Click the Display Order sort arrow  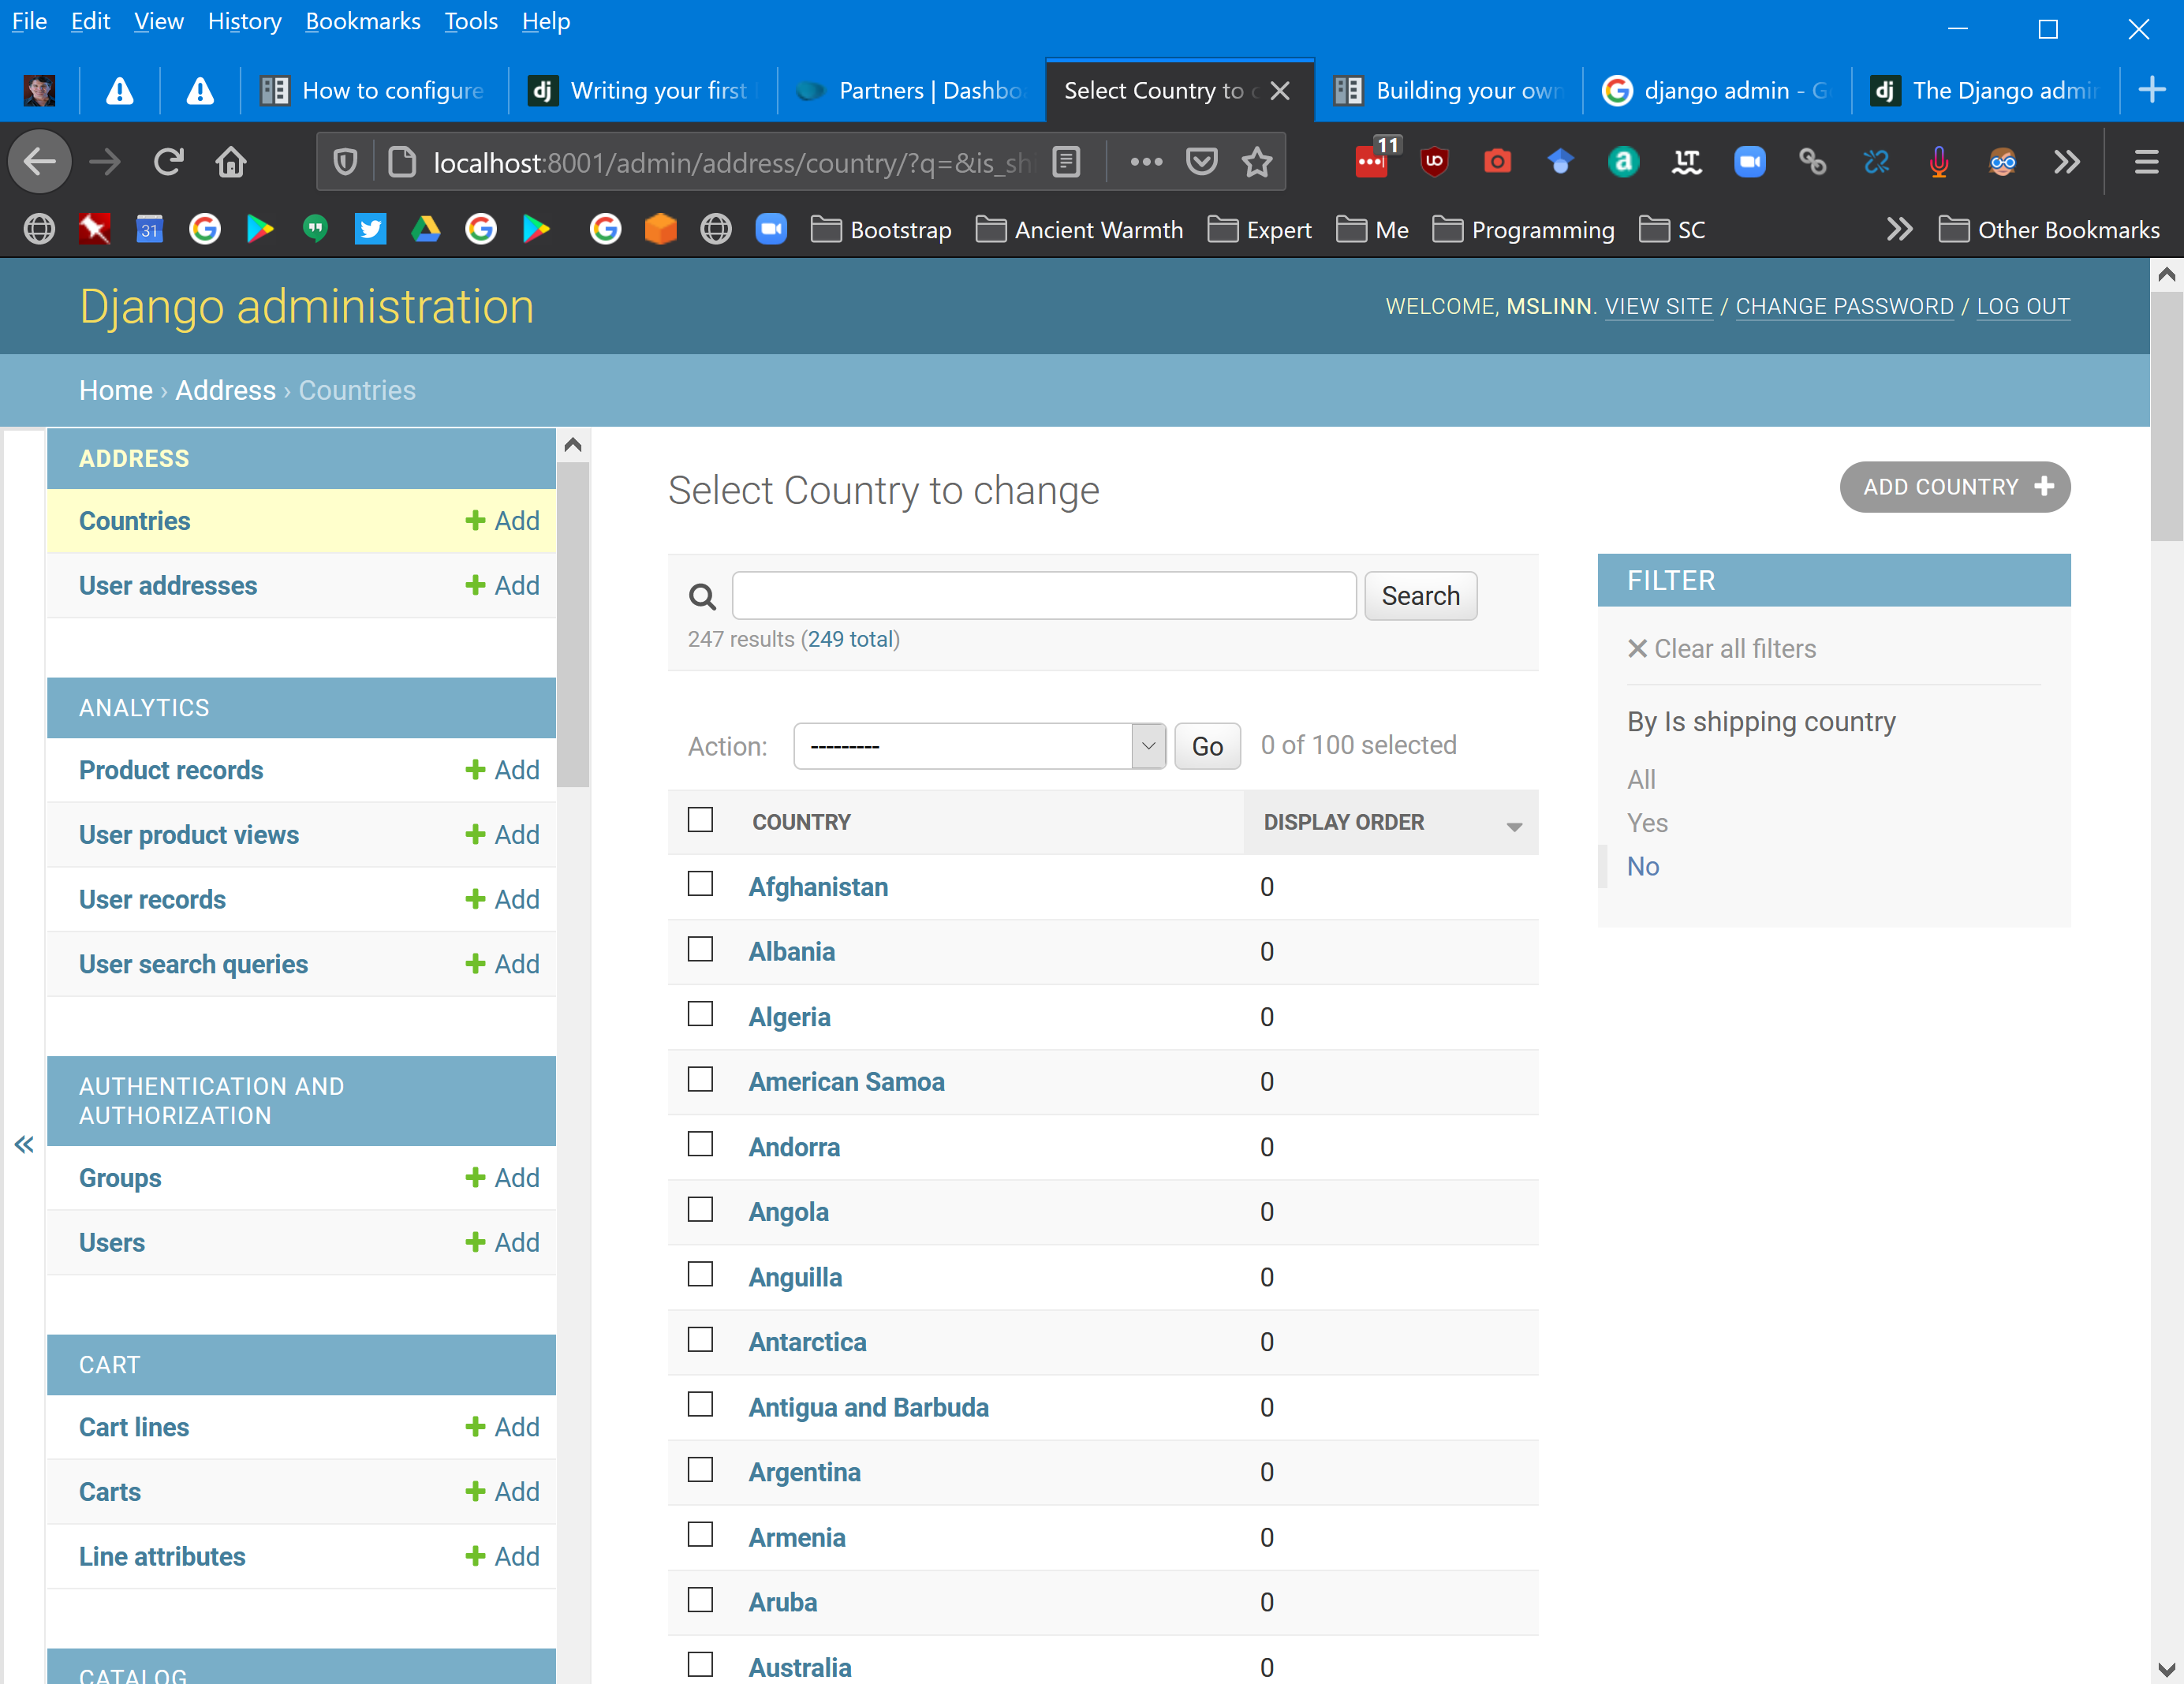tap(1512, 827)
